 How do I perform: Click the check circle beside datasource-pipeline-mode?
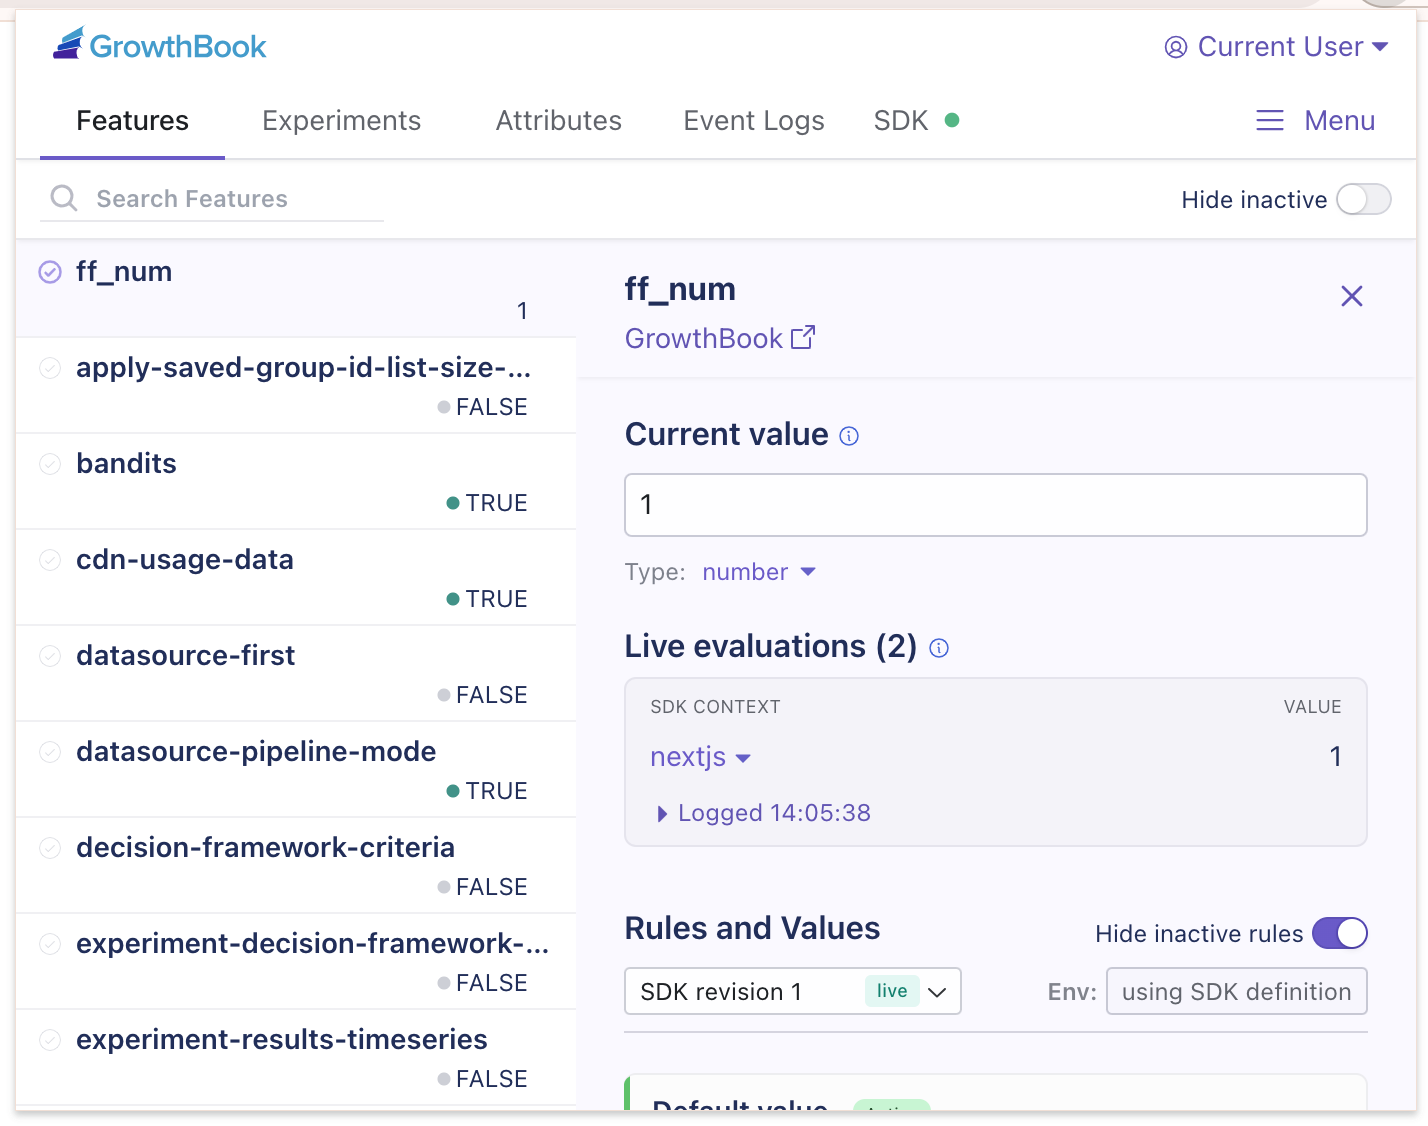pos(50,752)
